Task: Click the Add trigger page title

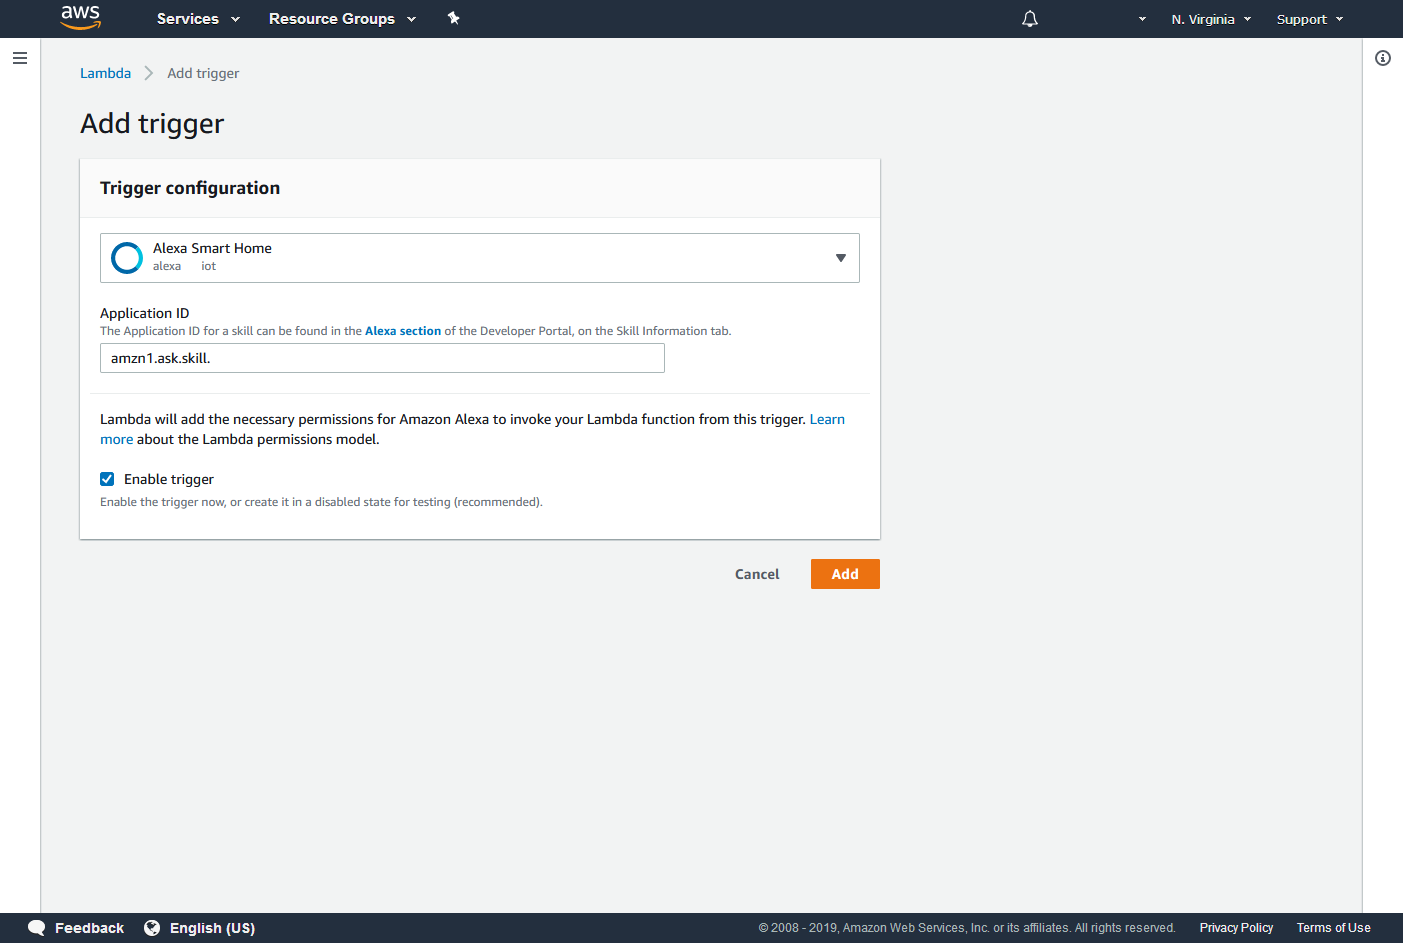Action: [152, 123]
